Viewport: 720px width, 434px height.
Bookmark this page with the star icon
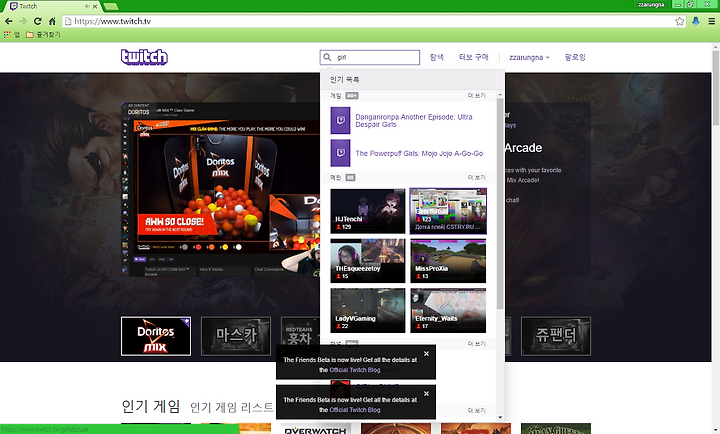680,21
